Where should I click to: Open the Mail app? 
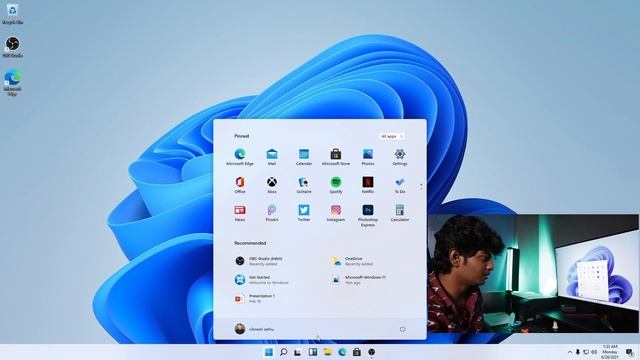tap(272, 157)
